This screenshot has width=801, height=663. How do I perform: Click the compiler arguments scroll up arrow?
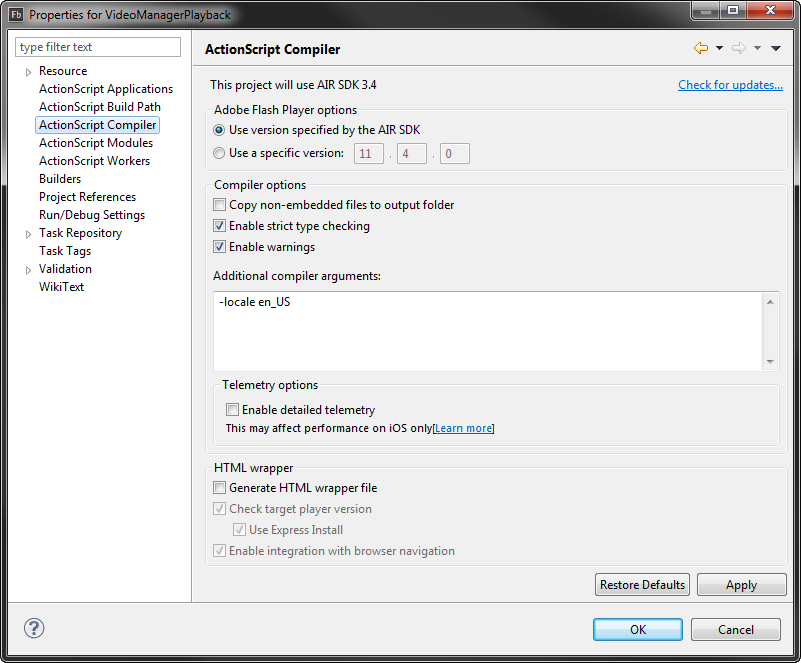tap(770, 302)
